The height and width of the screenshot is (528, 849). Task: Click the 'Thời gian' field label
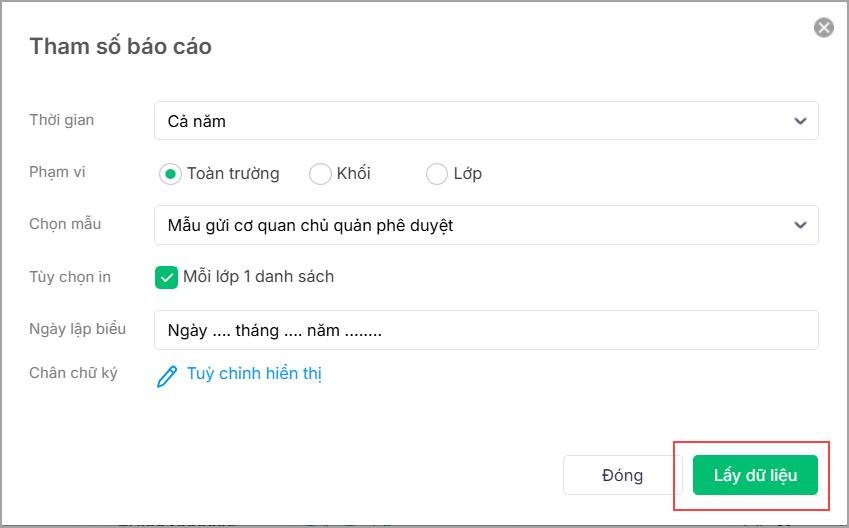click(x=62, y=120)
